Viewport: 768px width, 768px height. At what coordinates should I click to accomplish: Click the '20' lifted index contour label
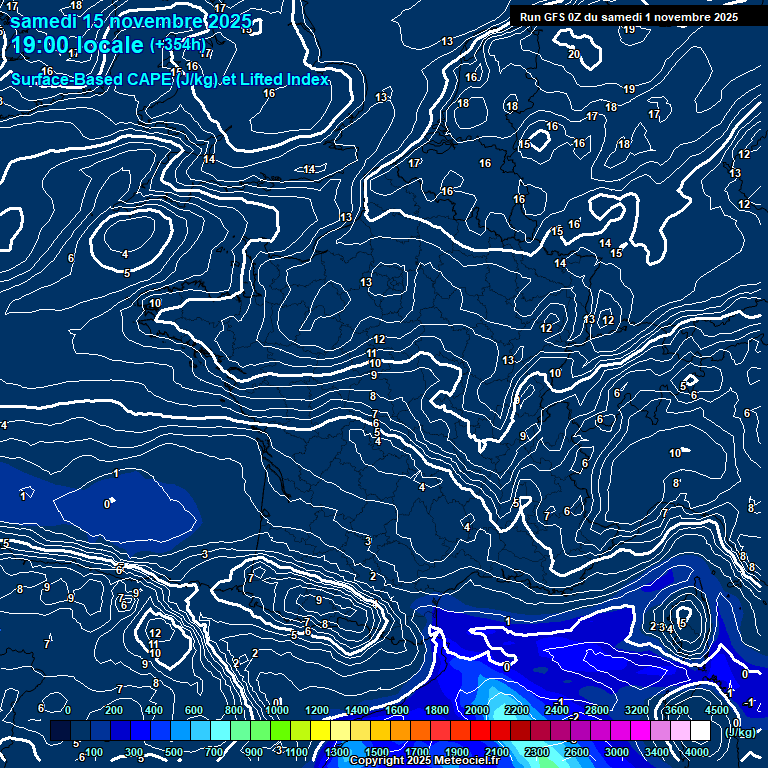pyautogui.click(x=574, y=54)
